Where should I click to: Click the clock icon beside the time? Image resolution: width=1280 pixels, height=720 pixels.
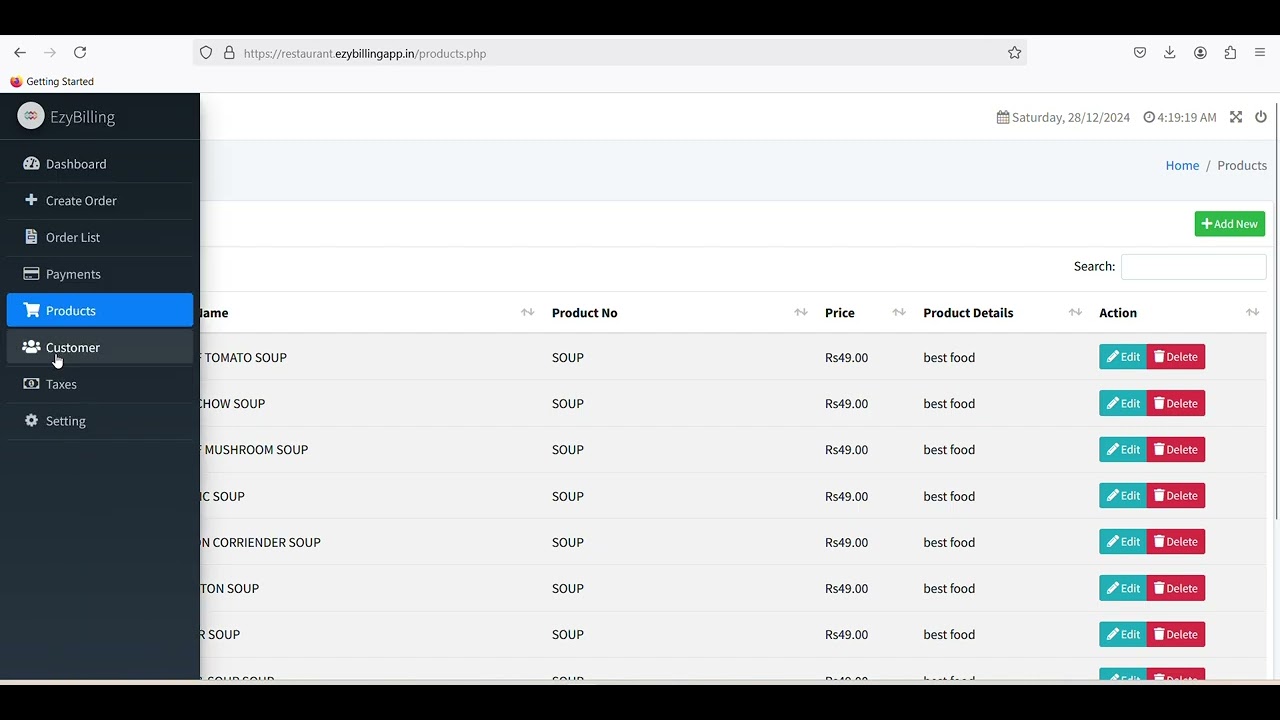1149,117
